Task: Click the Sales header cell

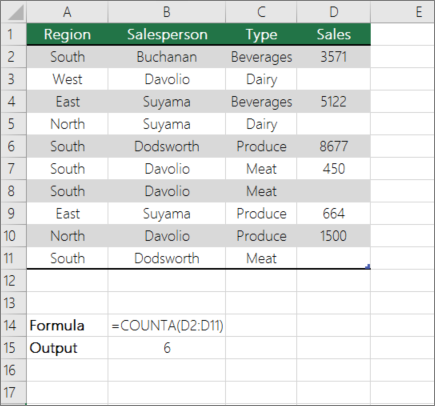Action: (x=334, y=34)
